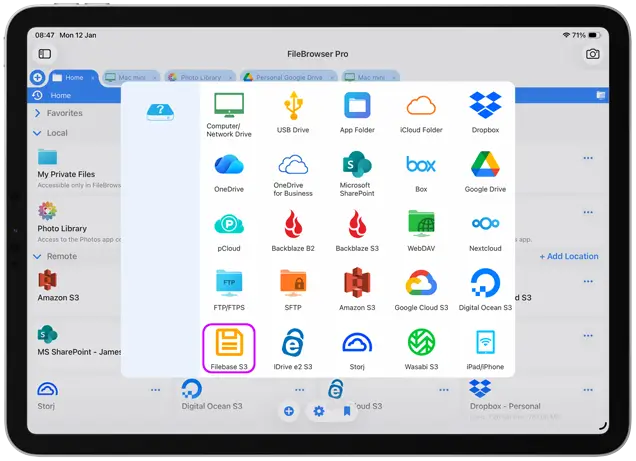This screenshot has height=461, width=636.
Task: Choose IDrive e2 S3 option
Action: 293,349
